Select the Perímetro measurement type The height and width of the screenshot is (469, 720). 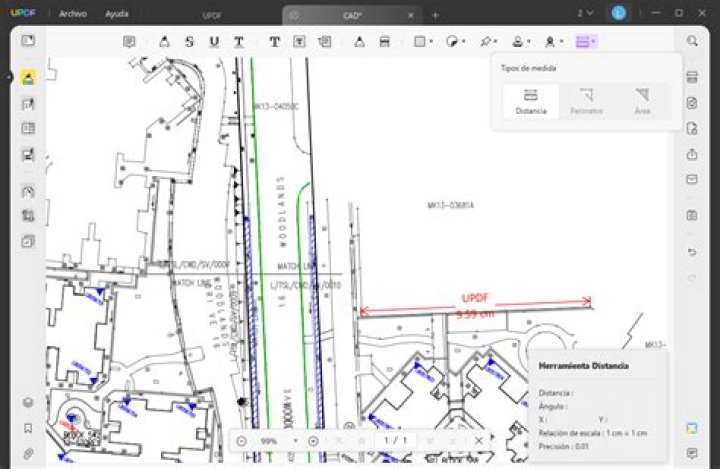[586, 102]
